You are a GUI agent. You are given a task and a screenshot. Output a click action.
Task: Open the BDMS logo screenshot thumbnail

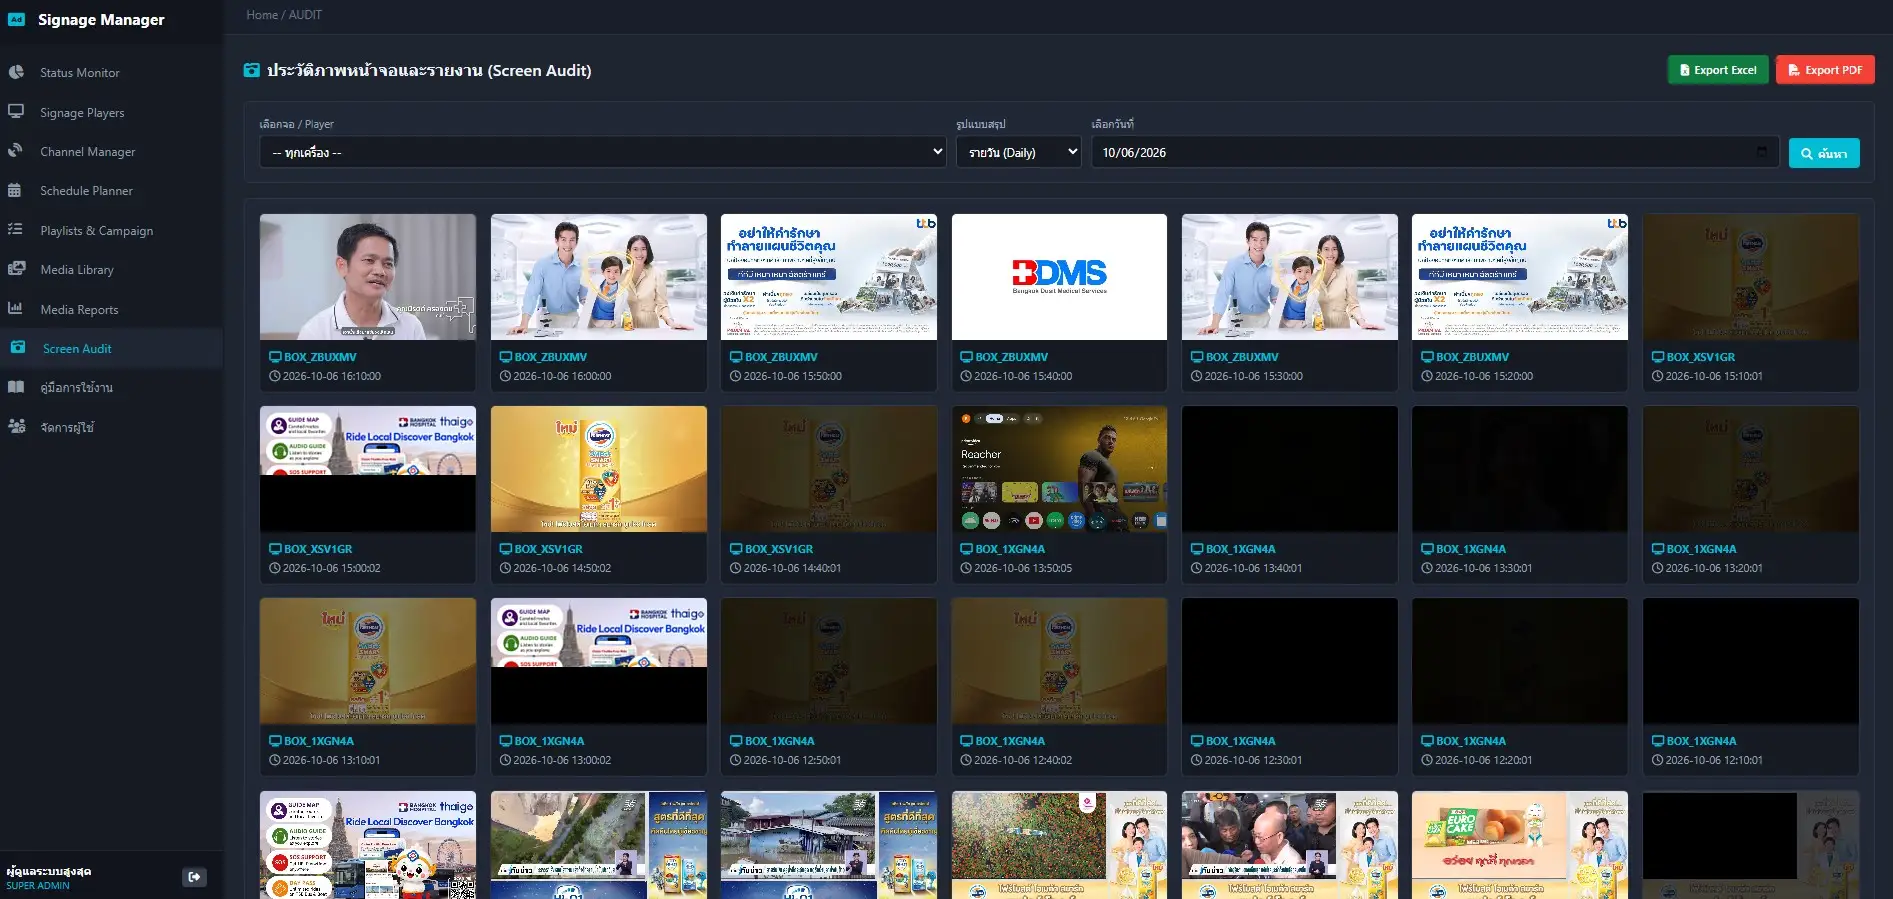1059,277
